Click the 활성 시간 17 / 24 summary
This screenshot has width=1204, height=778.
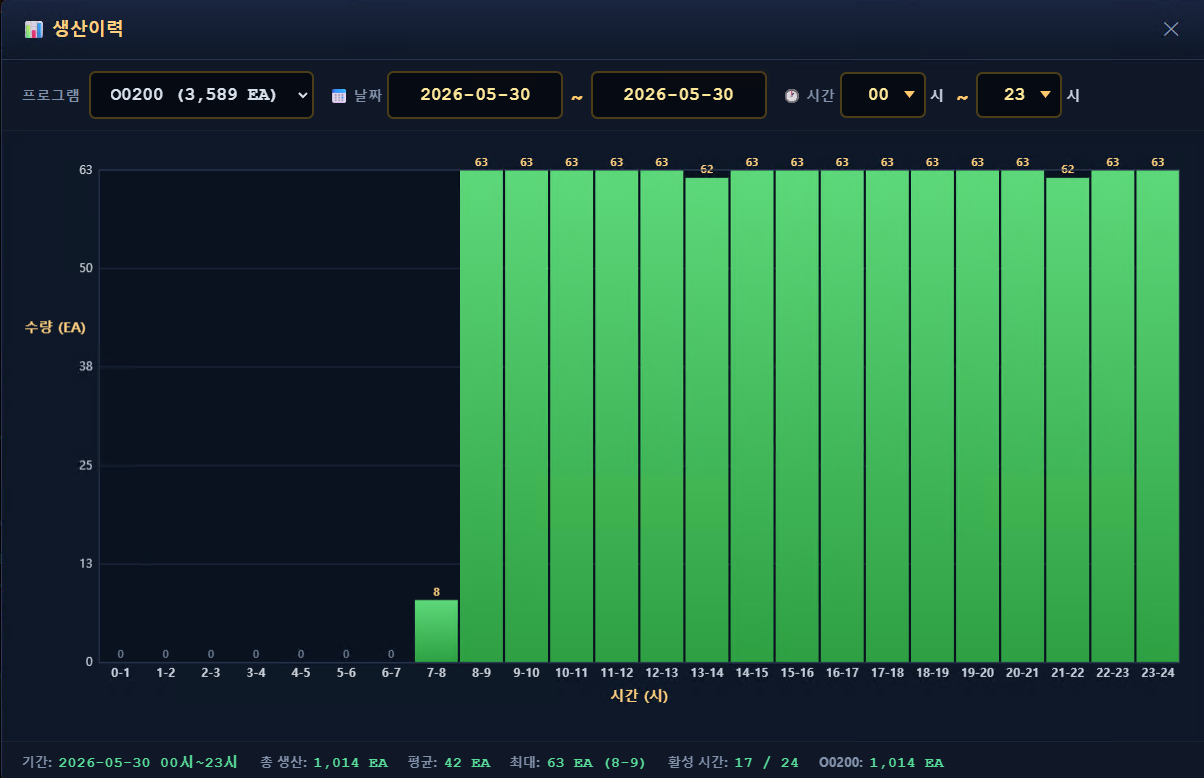733,762
